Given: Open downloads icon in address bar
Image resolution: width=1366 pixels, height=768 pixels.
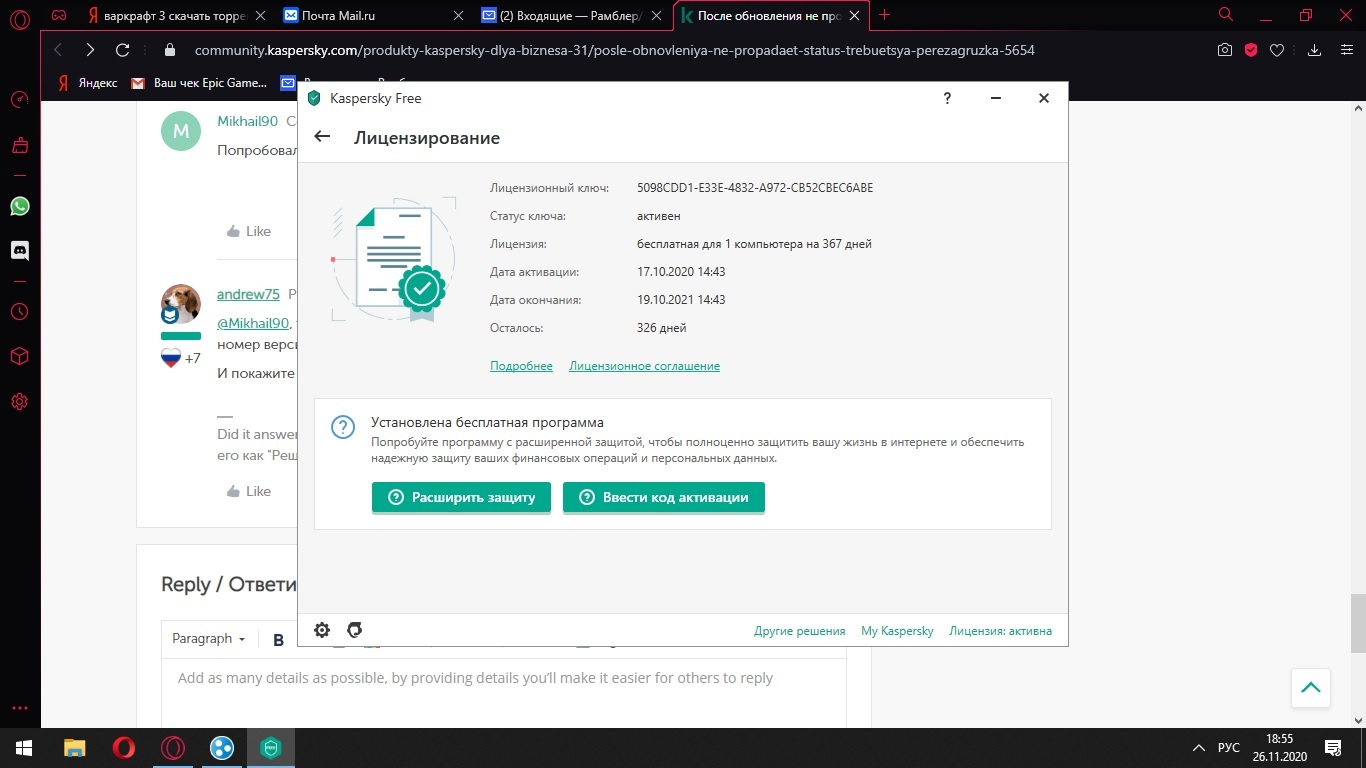Looking at the screenshot, I should pyautogui.click(x=1315, y=50).
